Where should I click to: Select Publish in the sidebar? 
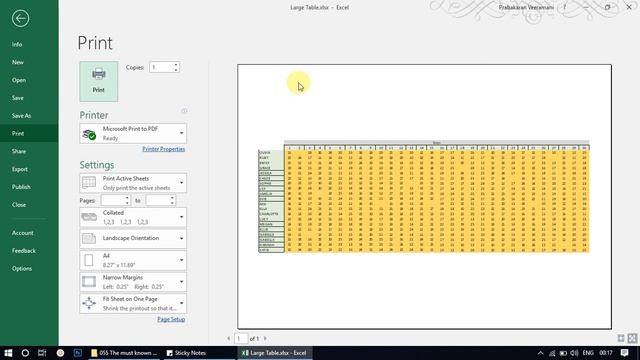(21, 187)
